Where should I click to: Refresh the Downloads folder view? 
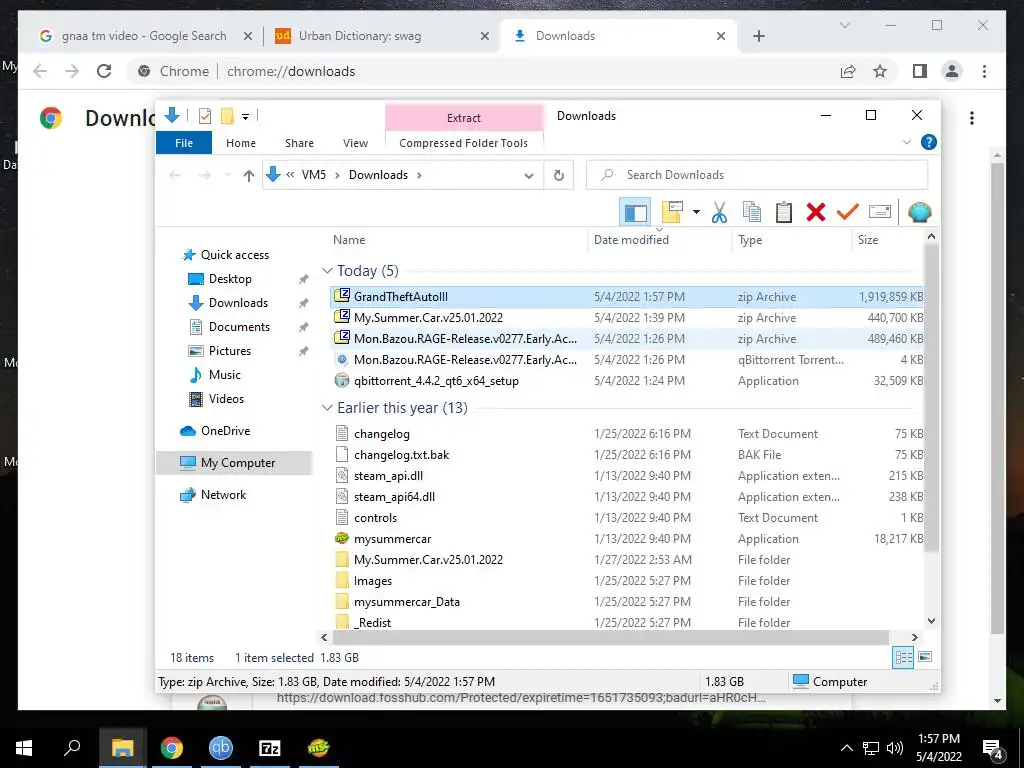click(x=558, y=175)
